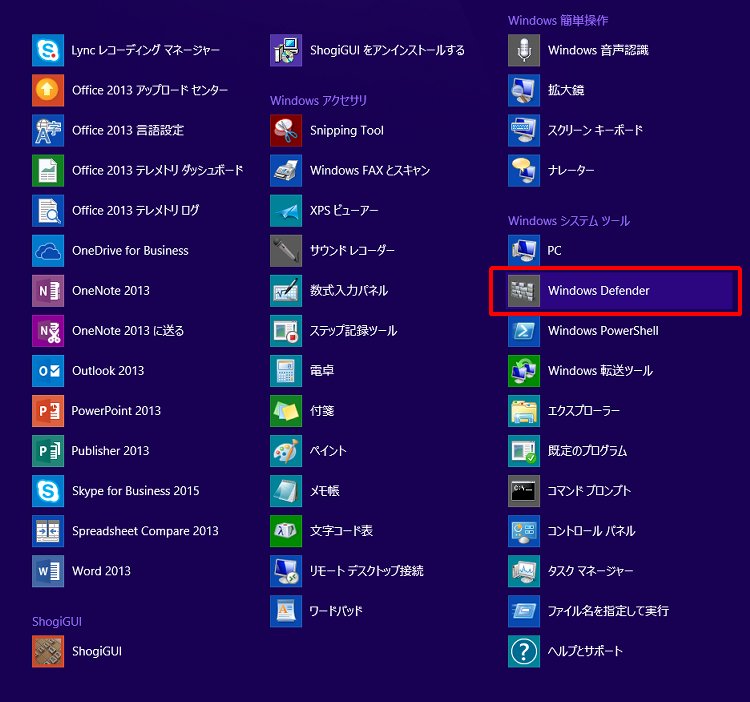Launch タスク マネージャー icon
Viewport: 750px width, 702px height.
pos(524,571)
